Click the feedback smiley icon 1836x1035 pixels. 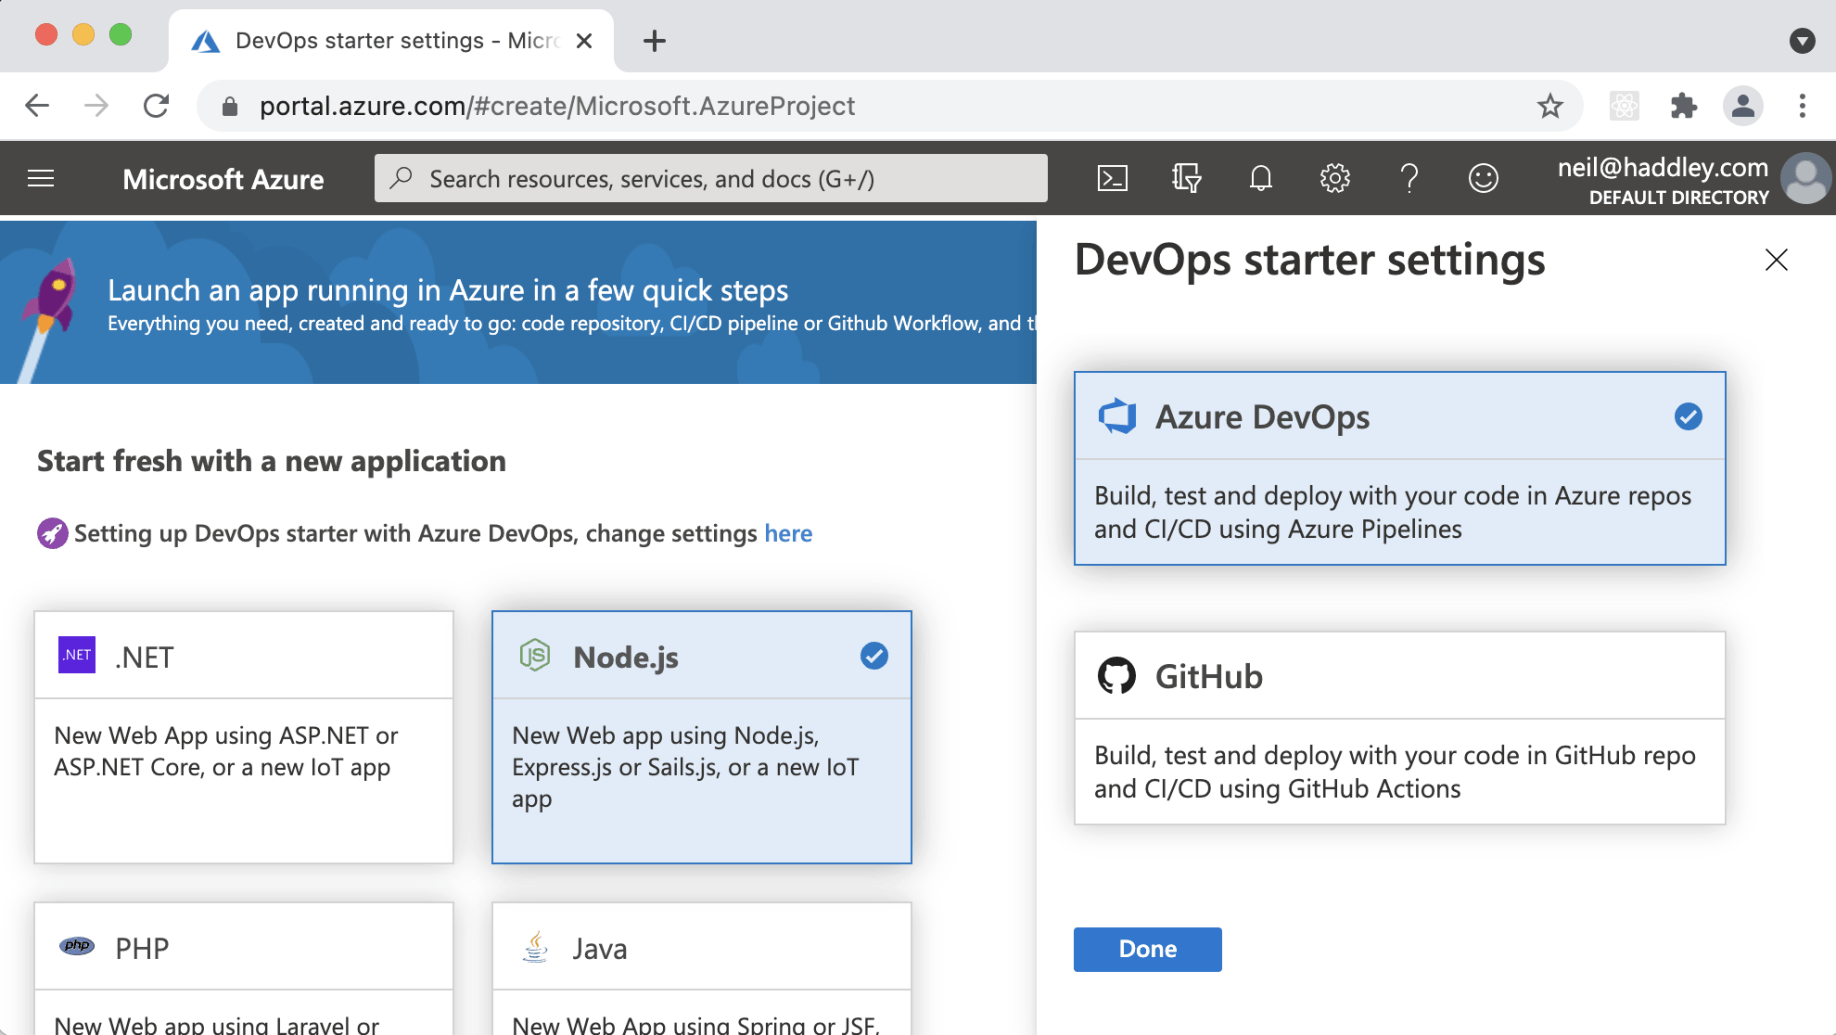coord(1482,178)
